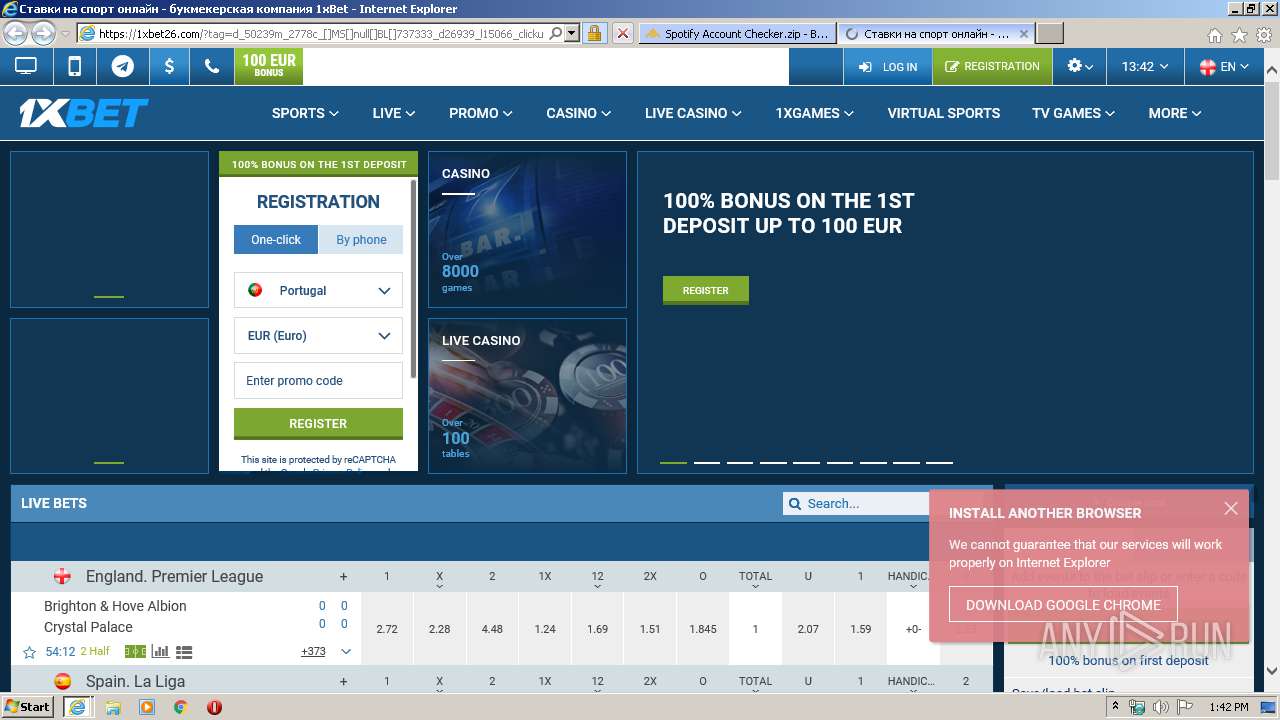Close the Install Another Browser popup
The width and height of the screenshot is (1280, 720).
click(x=1231, y=508)
